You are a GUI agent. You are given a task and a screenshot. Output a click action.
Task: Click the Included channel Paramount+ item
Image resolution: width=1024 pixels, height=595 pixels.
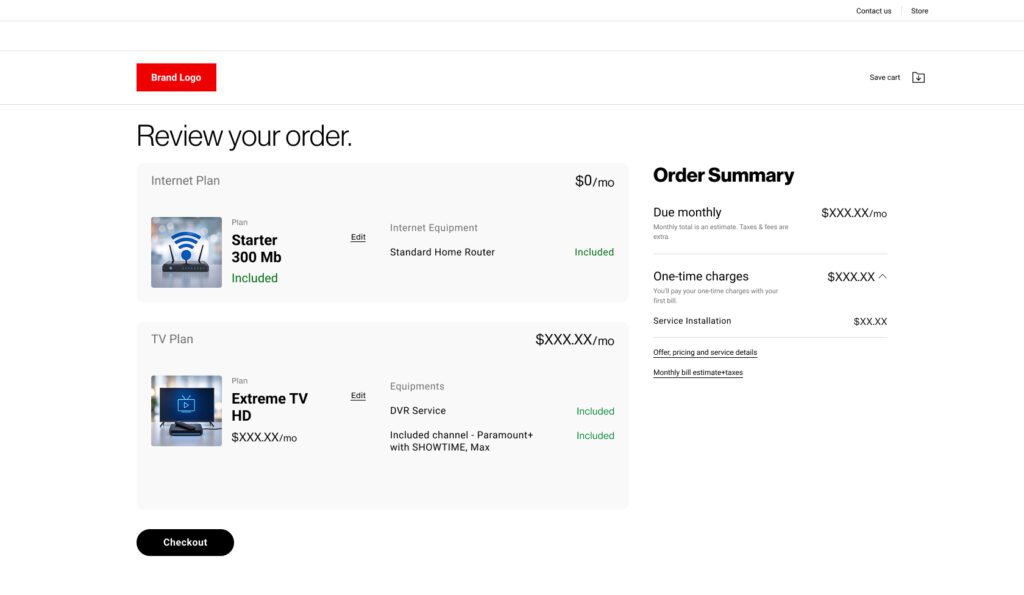[x=461, y=441]
